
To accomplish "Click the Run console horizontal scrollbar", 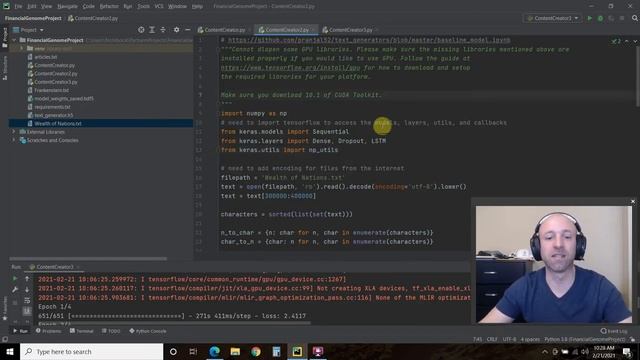I will click(x=174, y=323).
